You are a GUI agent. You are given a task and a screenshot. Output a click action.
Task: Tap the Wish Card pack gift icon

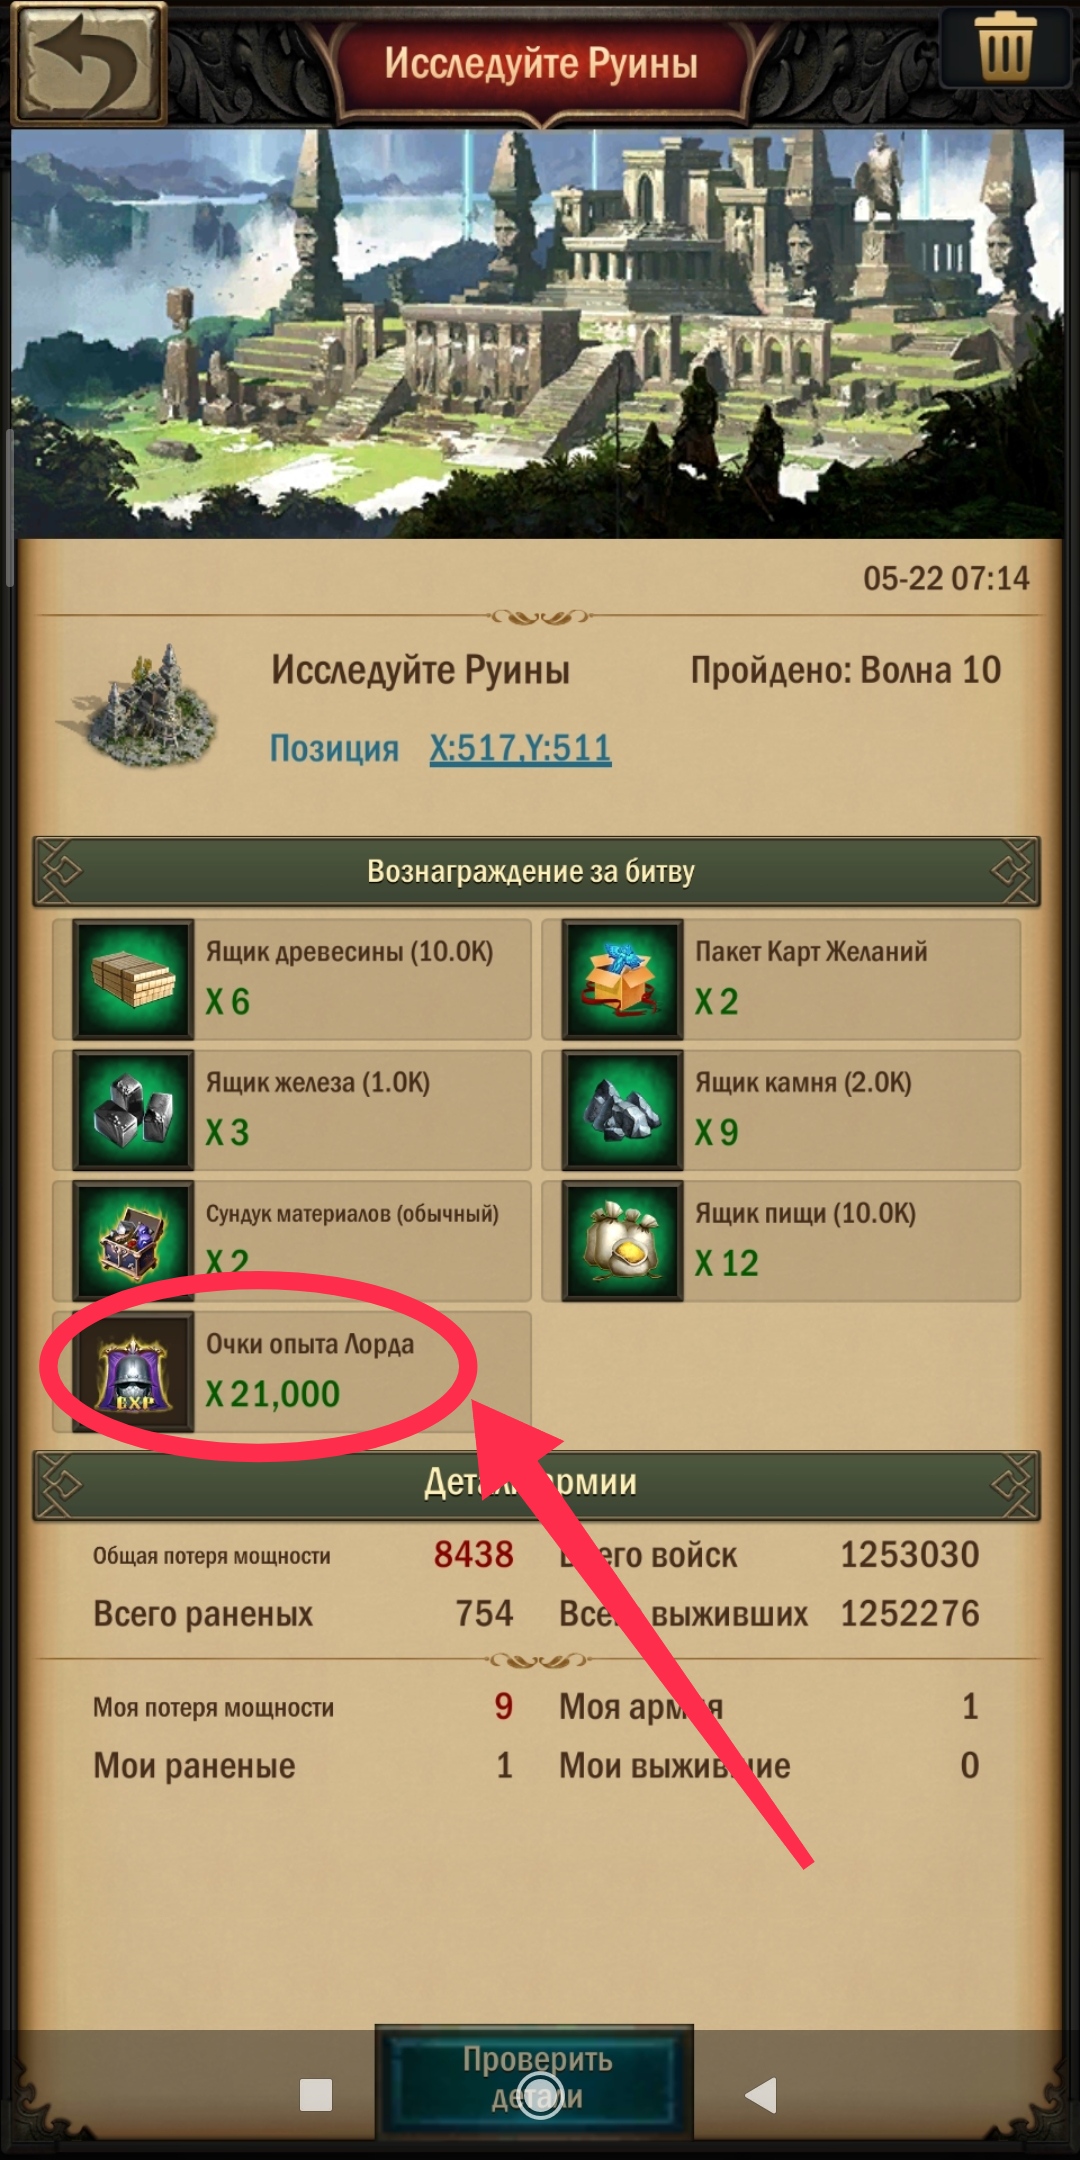tap(622, 980)
